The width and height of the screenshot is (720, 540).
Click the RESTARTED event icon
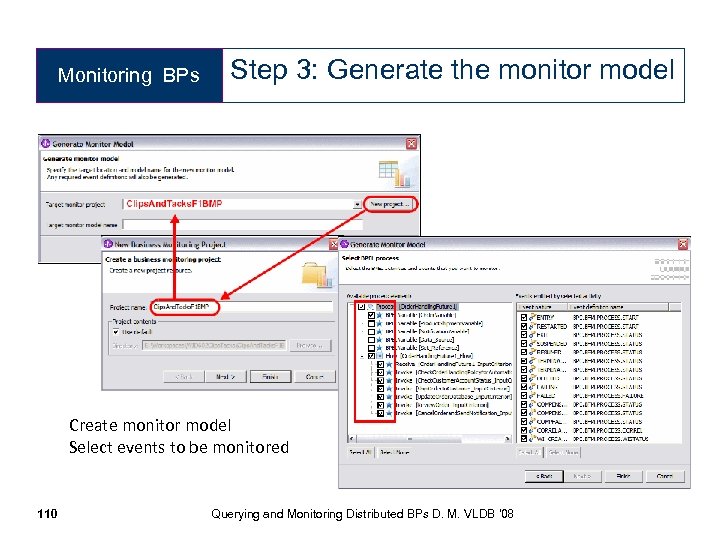click(533, 326)
